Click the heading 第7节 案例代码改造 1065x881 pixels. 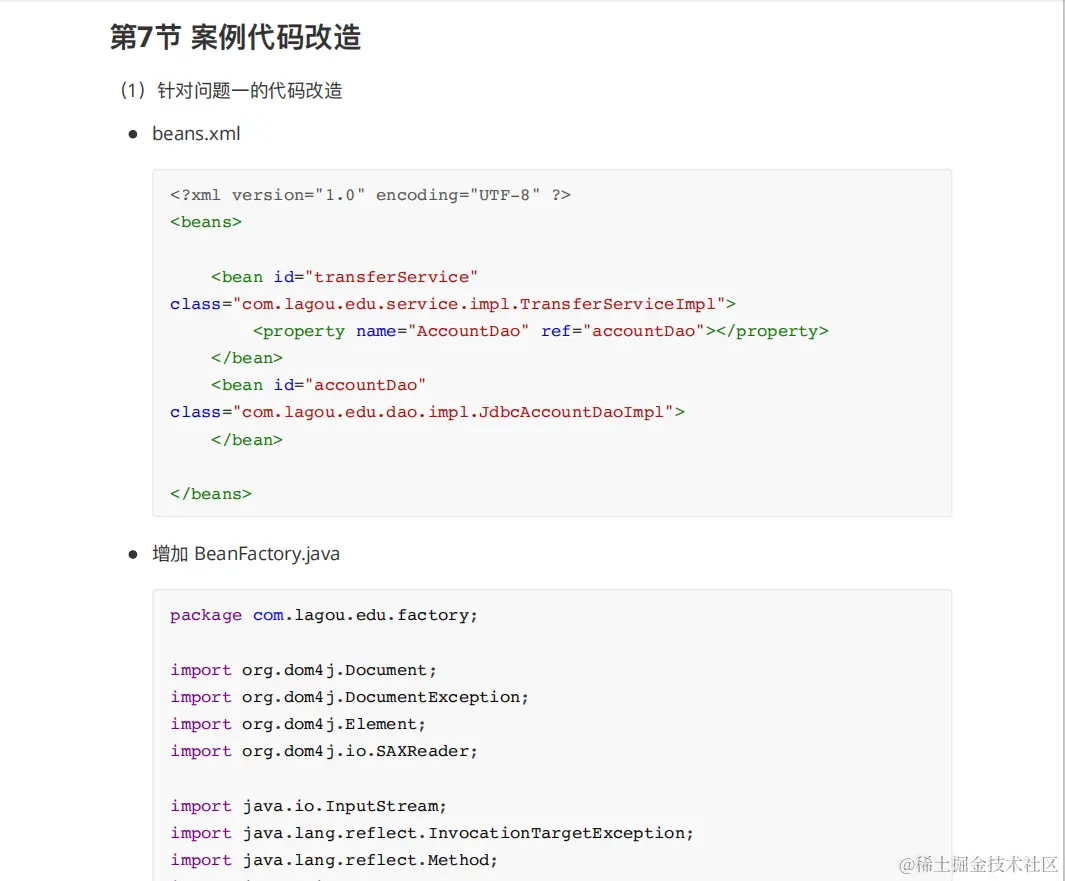click(x=235, y=38)
